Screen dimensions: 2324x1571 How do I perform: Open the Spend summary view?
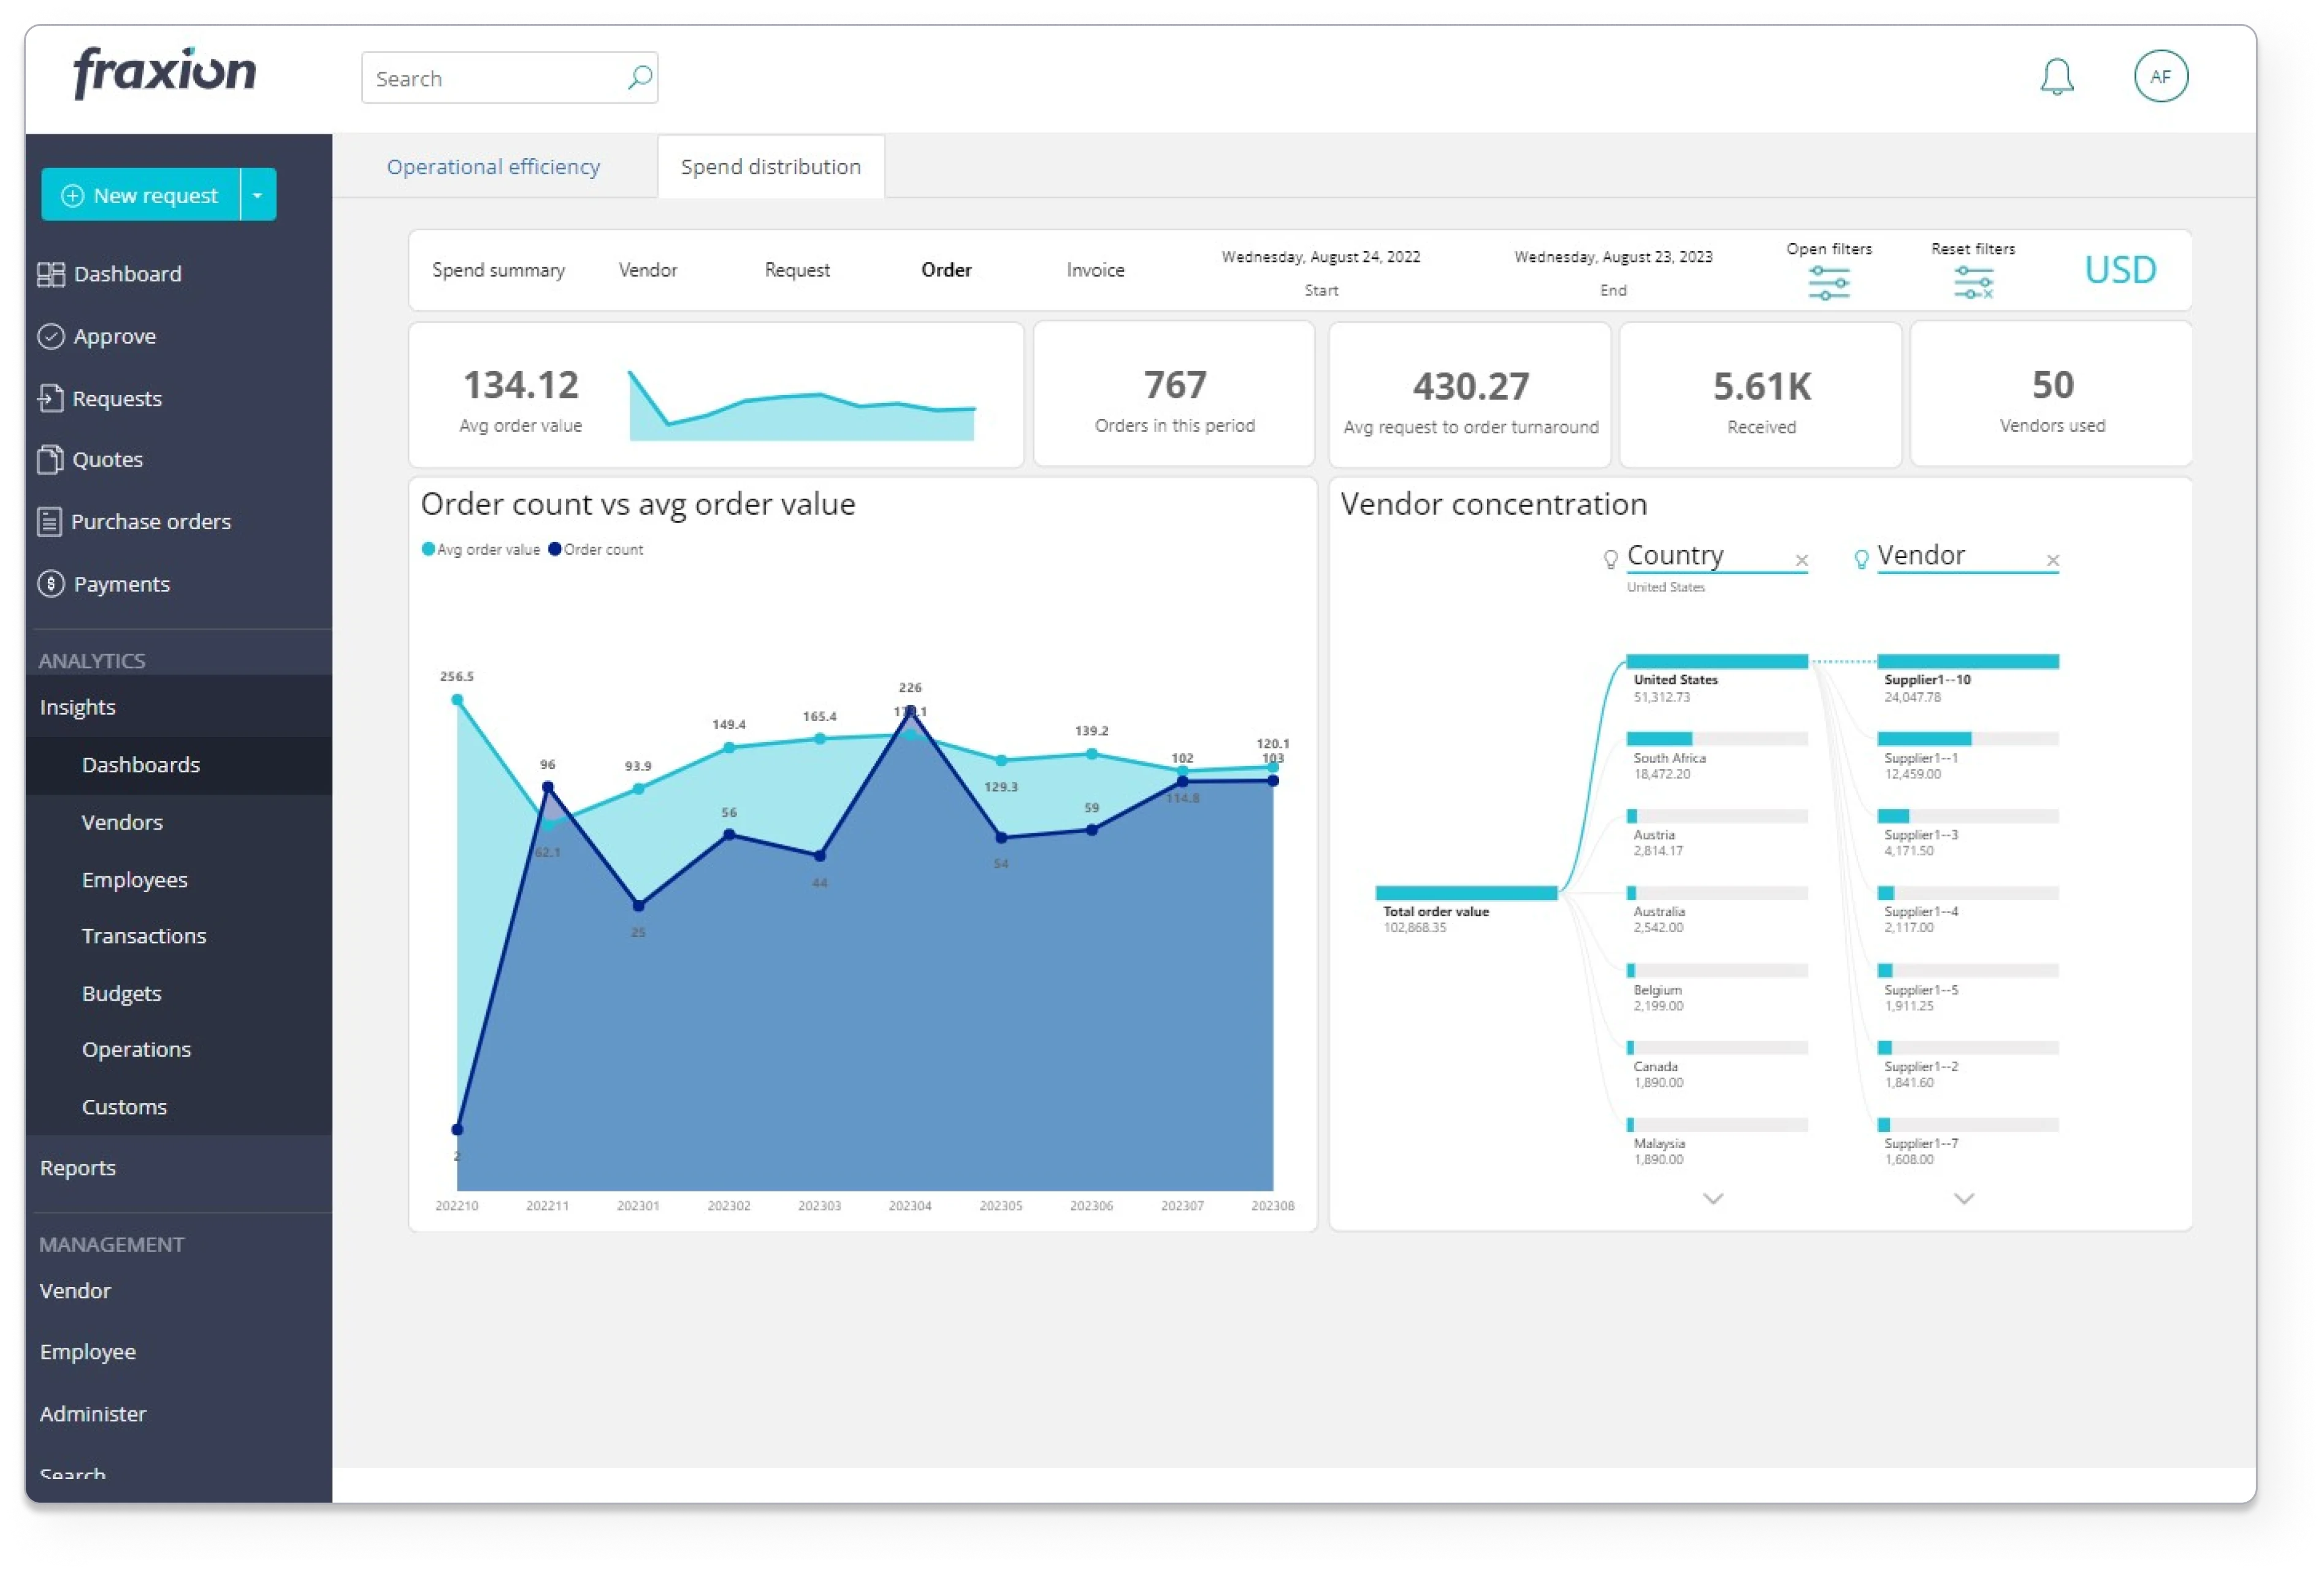pyautogui.click(x=498, y=270)
